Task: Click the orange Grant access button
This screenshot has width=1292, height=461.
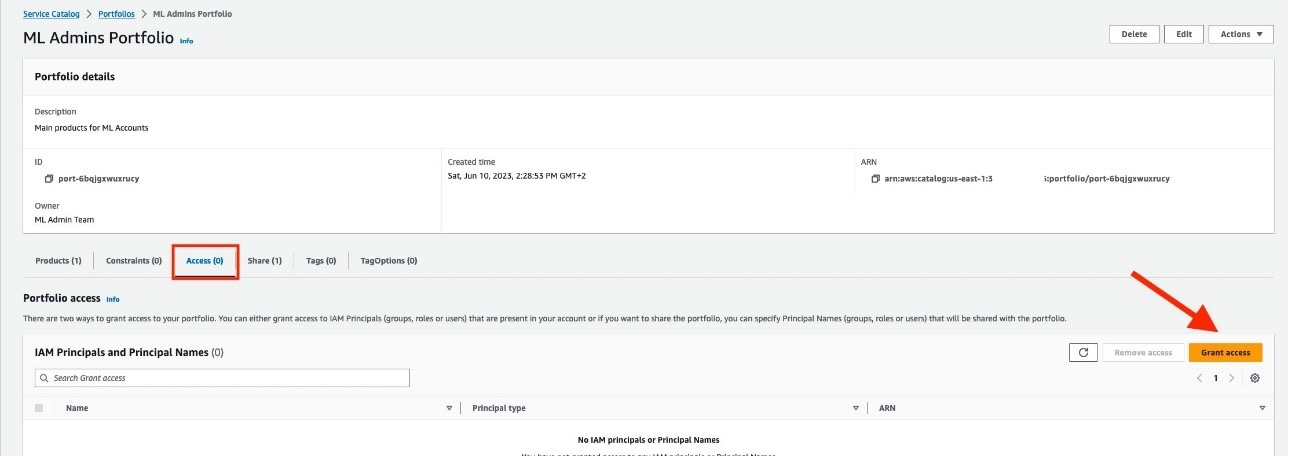Action: [1225, 352]
